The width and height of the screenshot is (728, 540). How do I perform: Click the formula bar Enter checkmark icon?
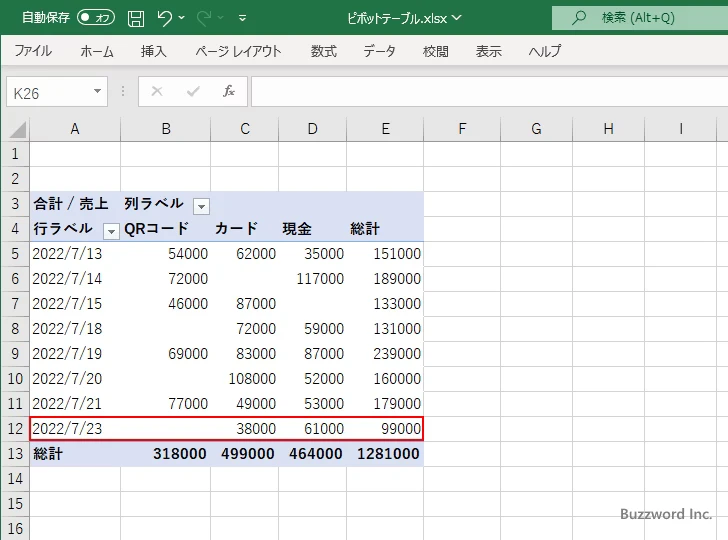coord(193,91)
